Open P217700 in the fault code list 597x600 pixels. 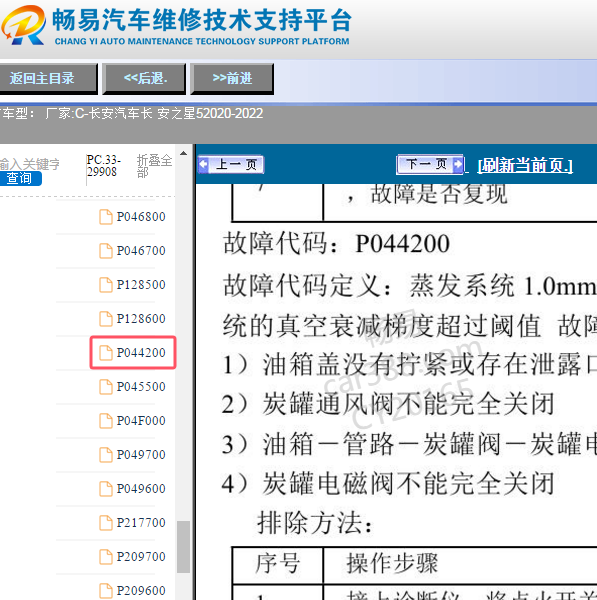[141, 523]
